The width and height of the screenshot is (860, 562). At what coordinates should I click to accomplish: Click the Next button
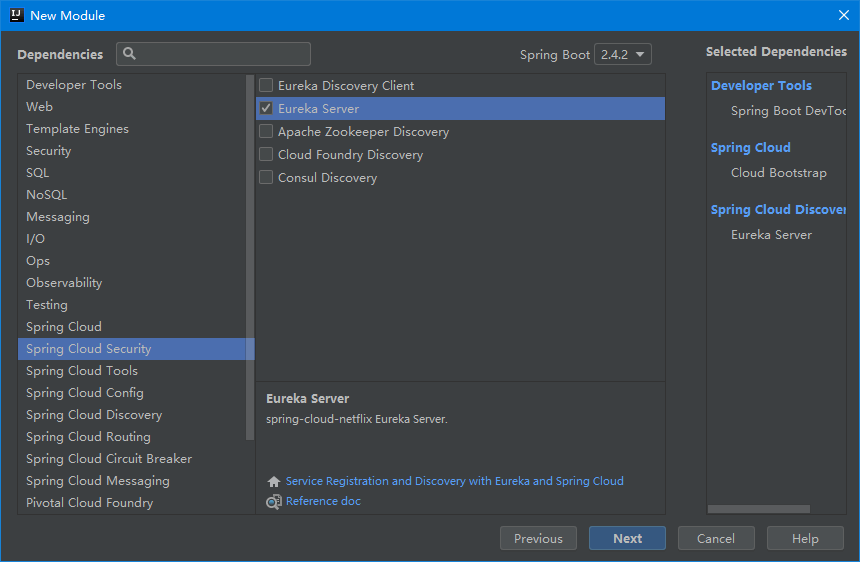click(x=627, y=538)
